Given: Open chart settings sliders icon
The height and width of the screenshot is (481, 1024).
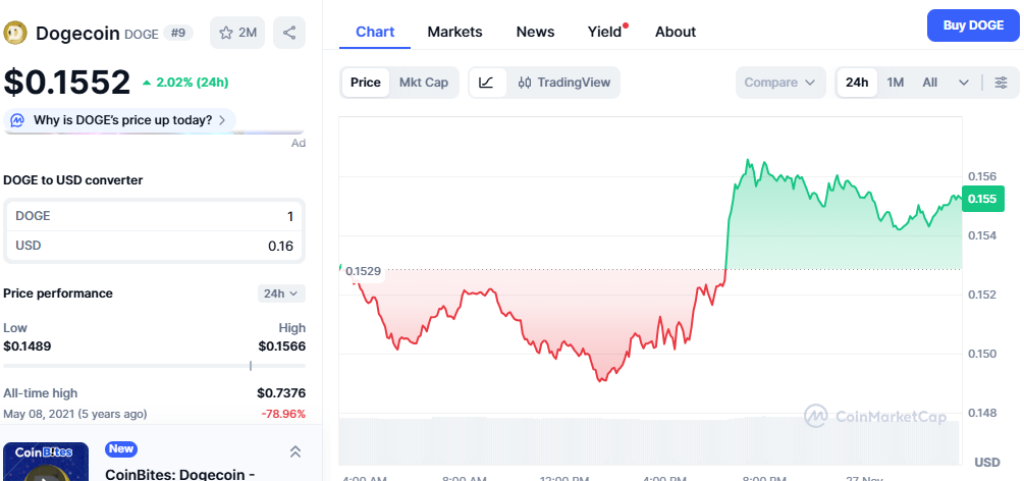Looking at the screenshot, I should (x=1000, y=82).
